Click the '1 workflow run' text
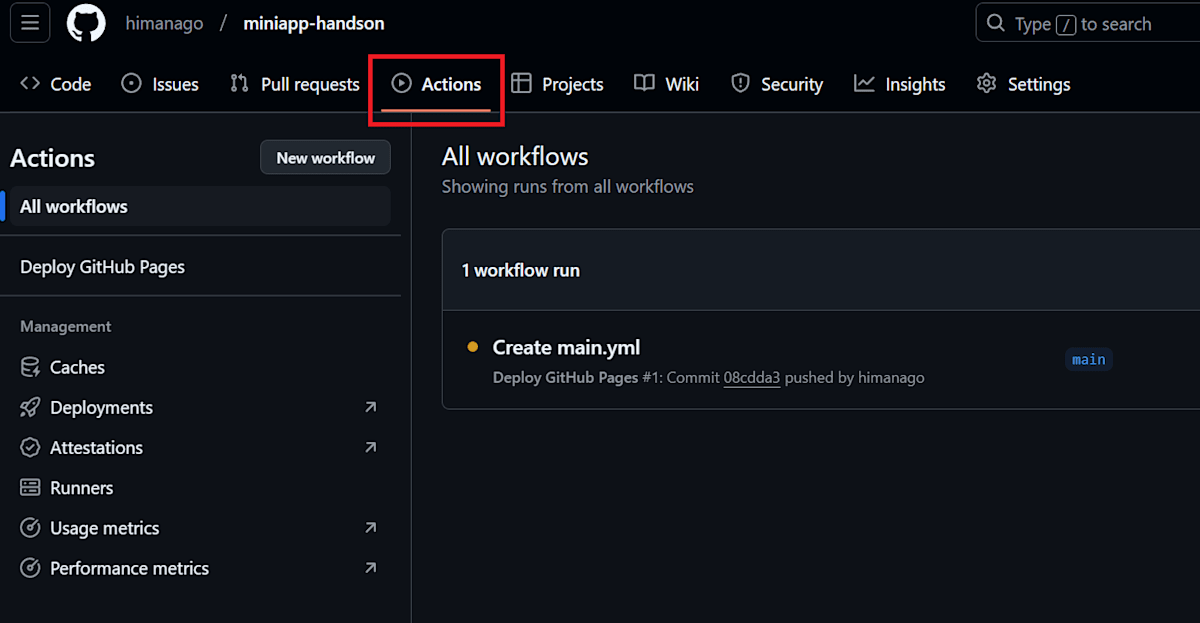The image size is (1200, 623). click(x=520, y=270)
